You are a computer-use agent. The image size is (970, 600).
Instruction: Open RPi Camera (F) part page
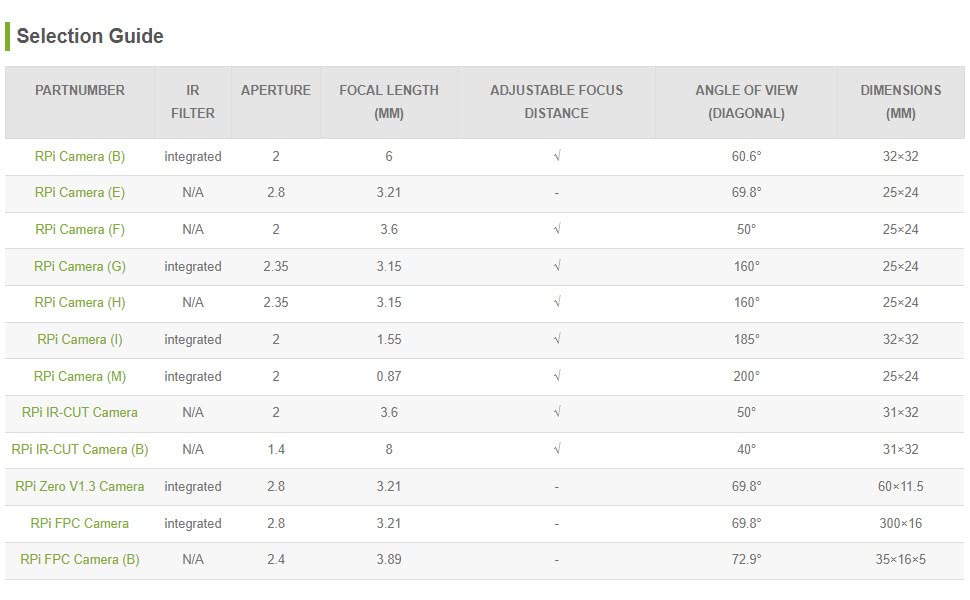pyautogui.click(x=80, y=229)
